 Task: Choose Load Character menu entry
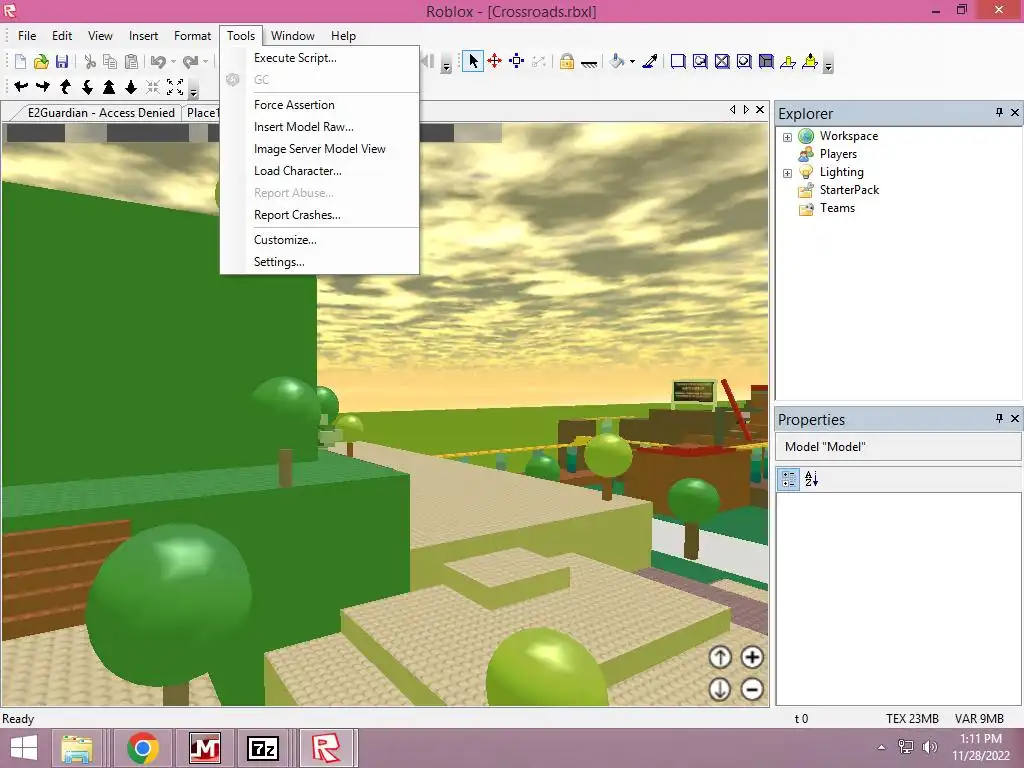point(320,171)
